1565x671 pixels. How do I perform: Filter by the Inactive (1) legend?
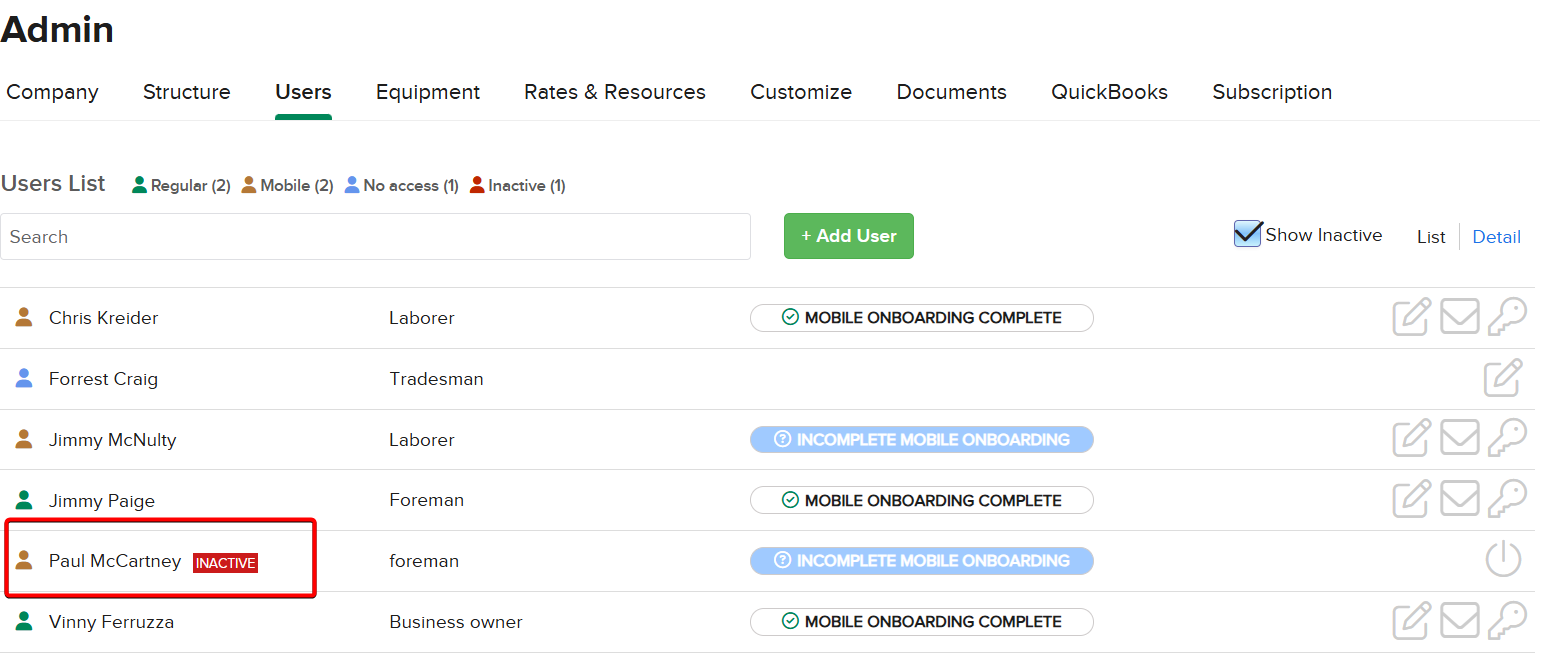(517, 186)
